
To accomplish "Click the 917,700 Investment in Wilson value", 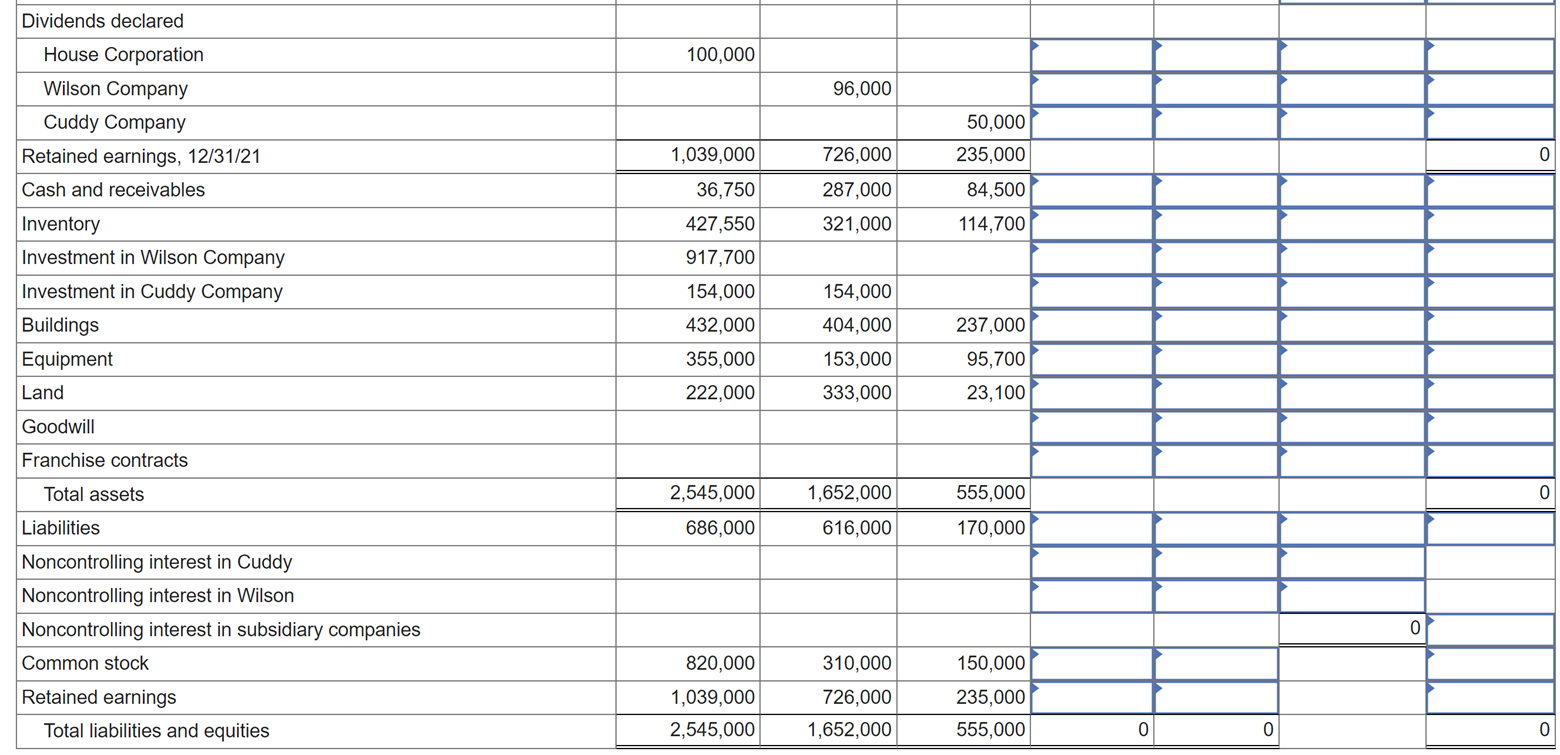I will click(721, 259).
